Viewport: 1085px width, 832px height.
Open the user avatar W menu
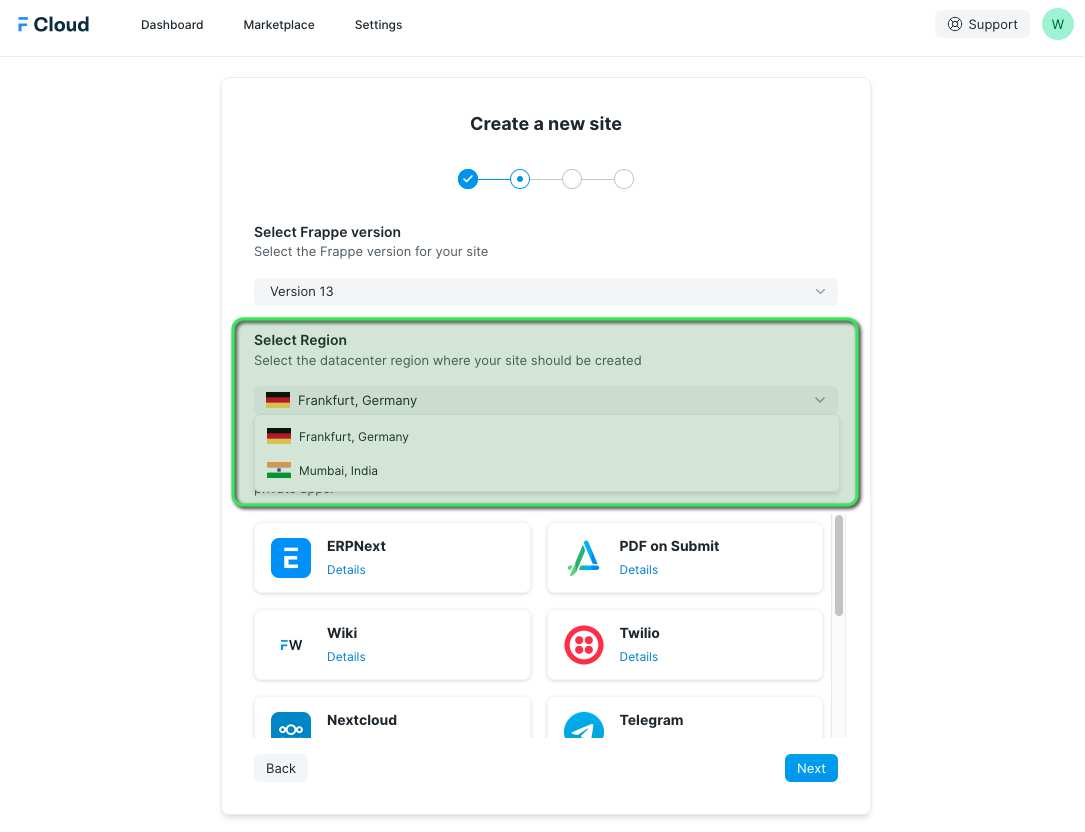click(1057, 24)
